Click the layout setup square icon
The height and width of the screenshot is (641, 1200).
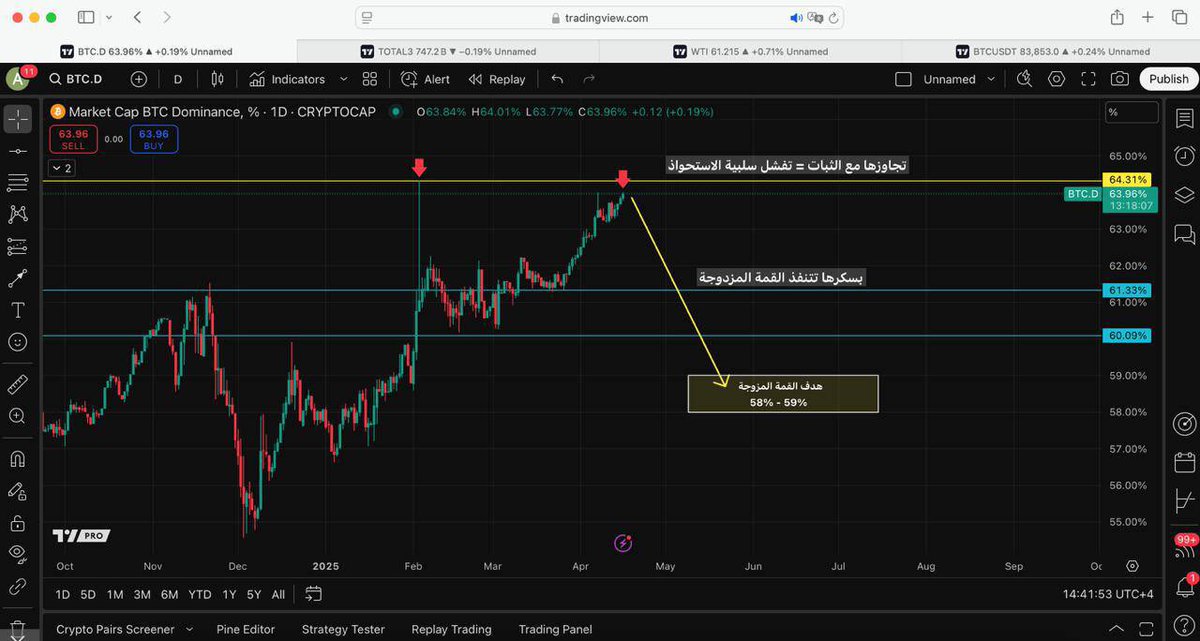[903, 79]
